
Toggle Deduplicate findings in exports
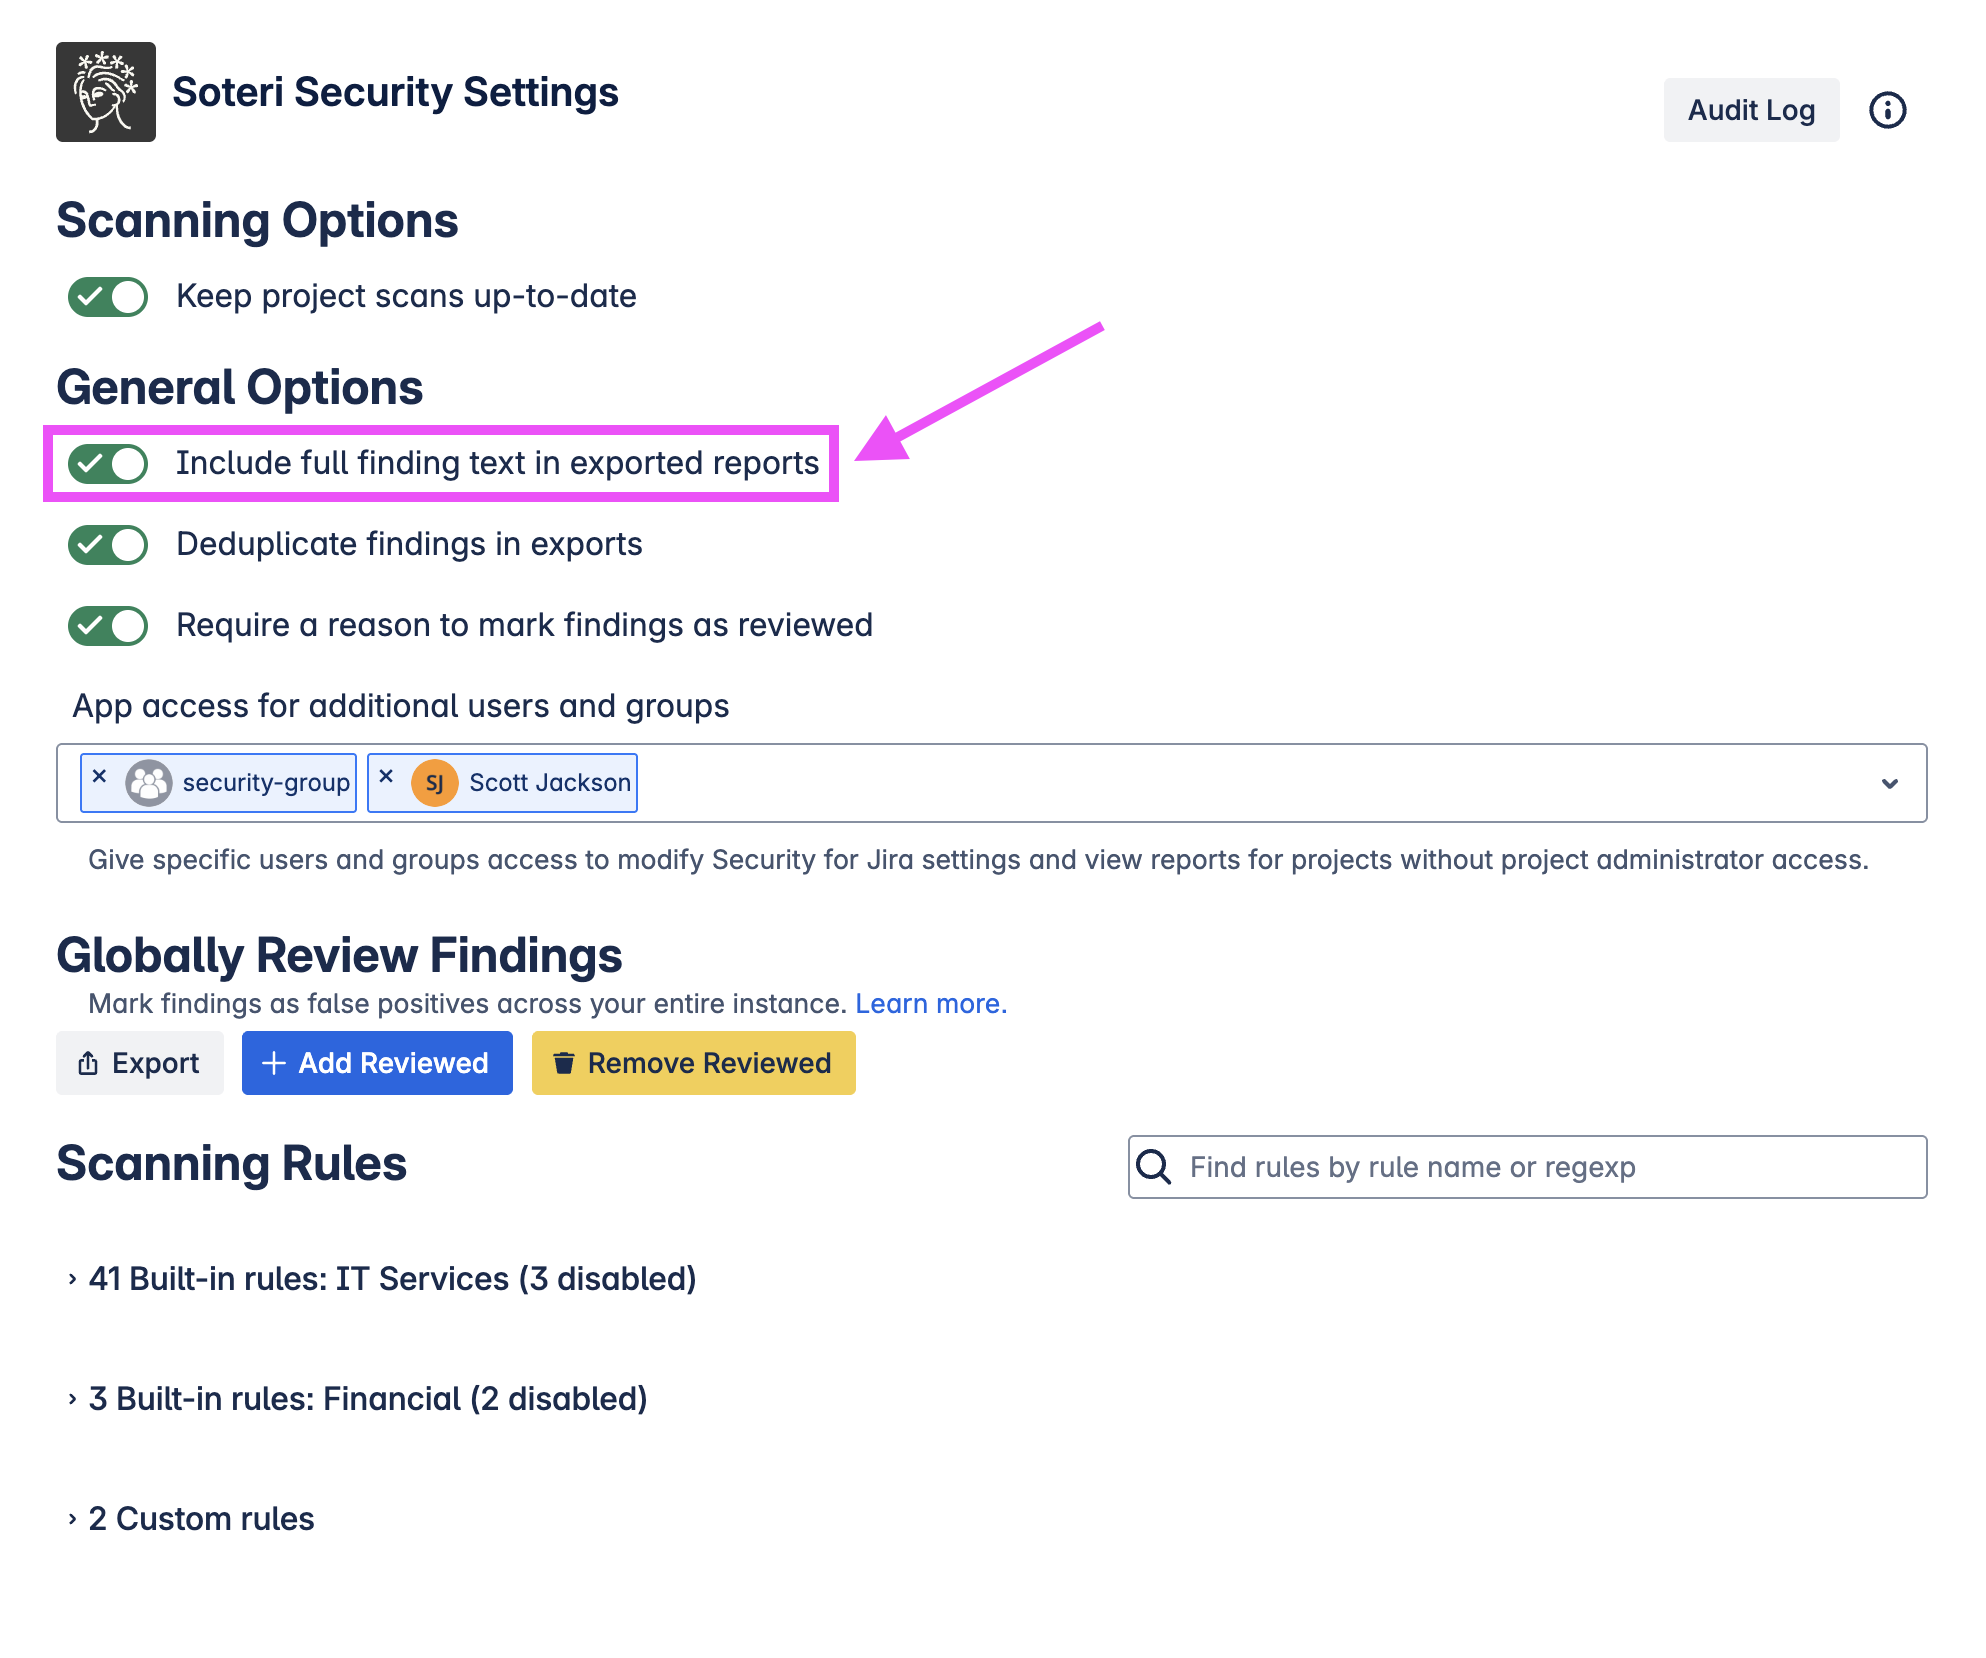click(108, 545)
